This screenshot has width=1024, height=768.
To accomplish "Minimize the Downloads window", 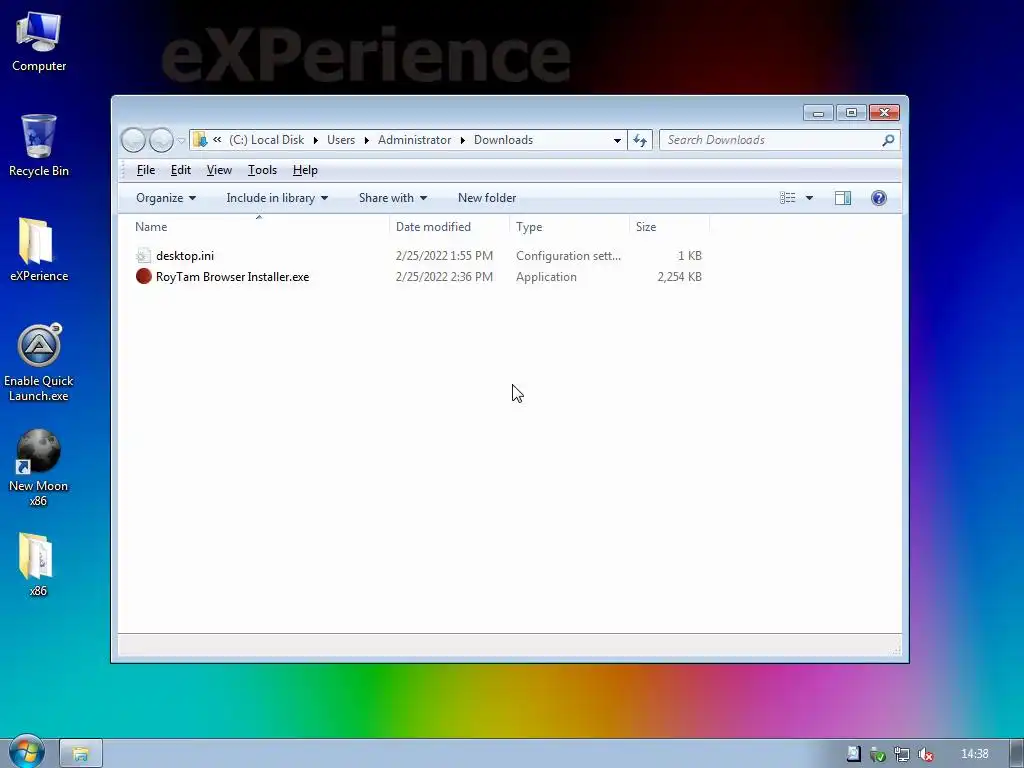I will click(818, 113).
